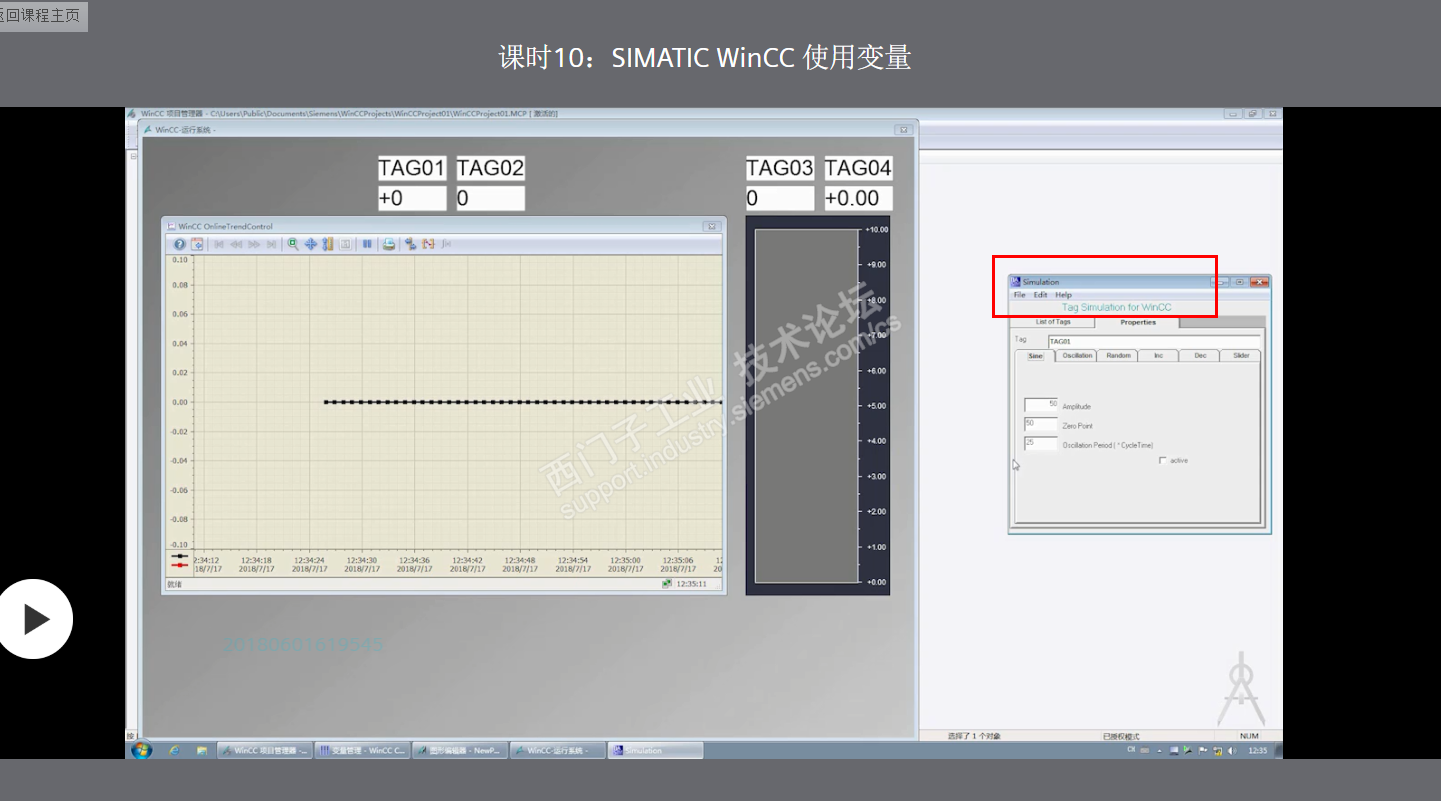Click the 12:35:11 time in trend status bar
1441x801 pixels.
692,584
